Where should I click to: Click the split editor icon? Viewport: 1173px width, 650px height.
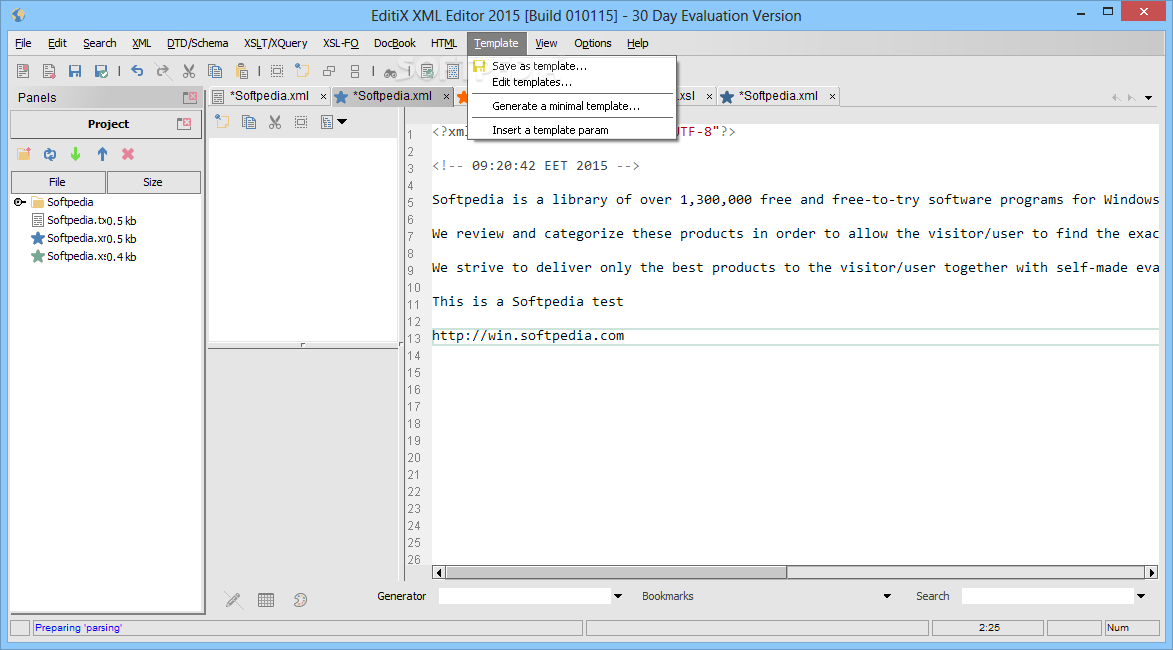coord(355,71)
